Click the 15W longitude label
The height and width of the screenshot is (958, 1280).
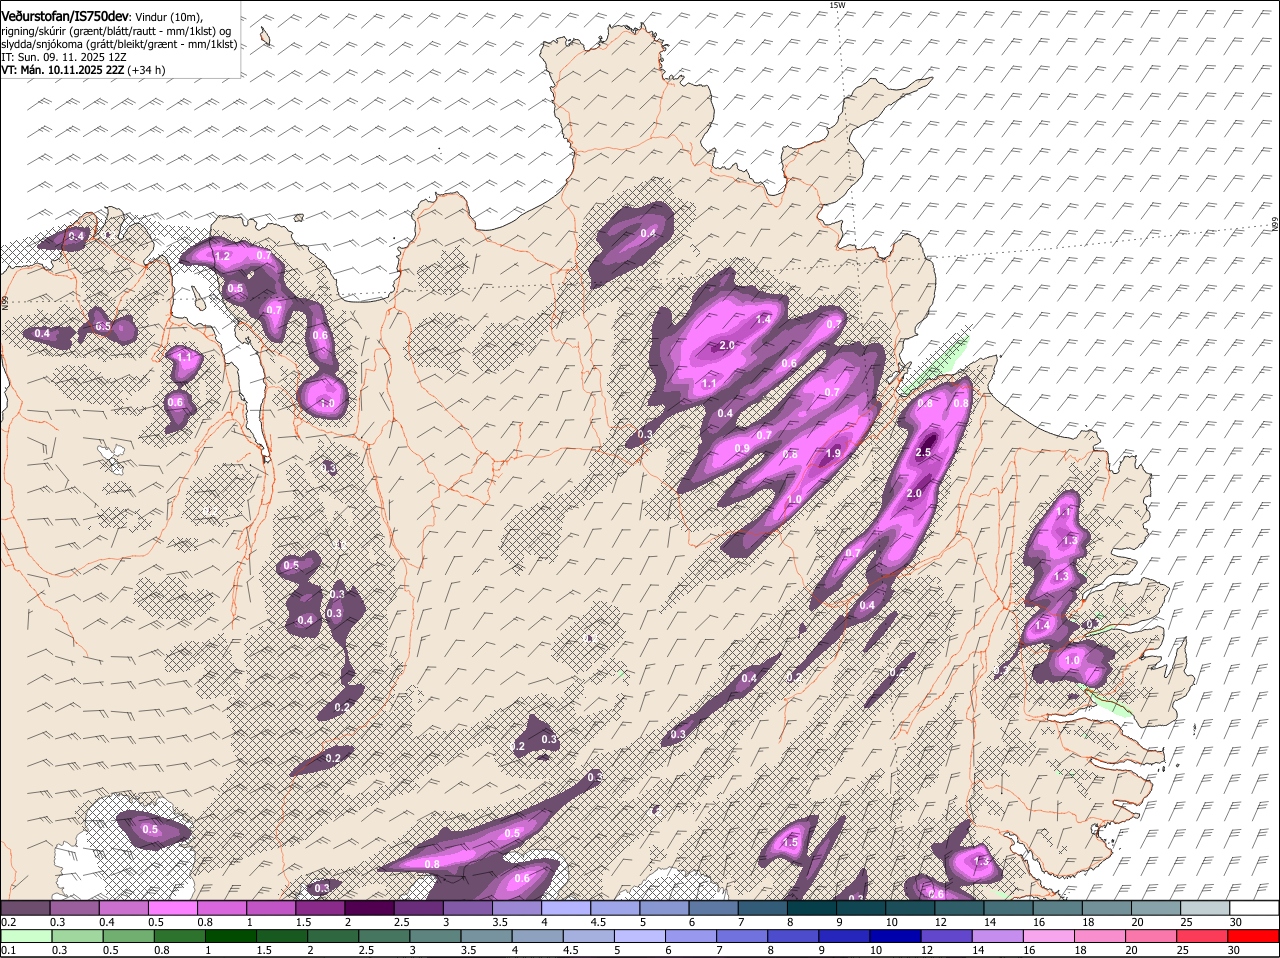(837, 5)
